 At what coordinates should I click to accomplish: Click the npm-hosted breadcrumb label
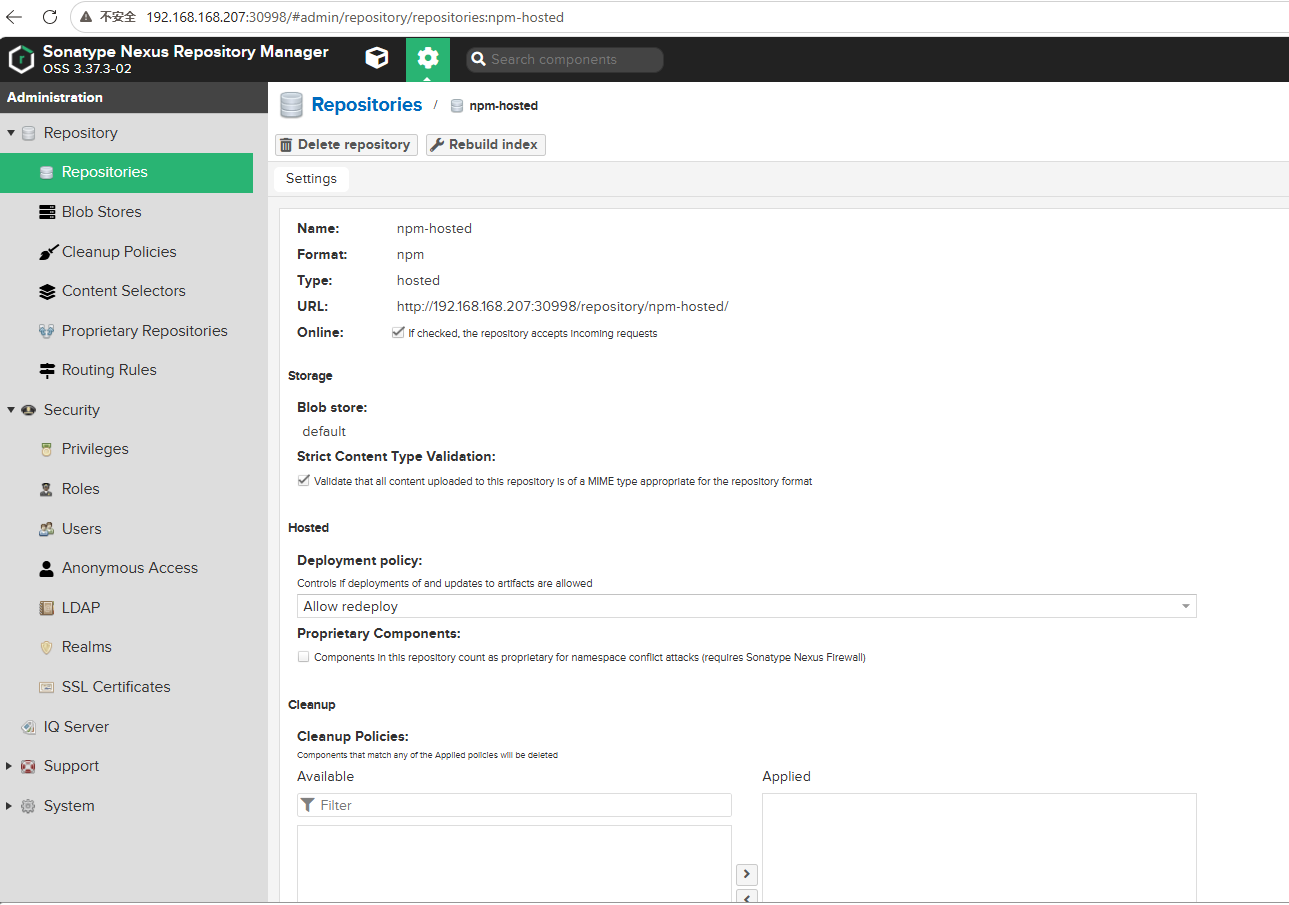(504, 106)
